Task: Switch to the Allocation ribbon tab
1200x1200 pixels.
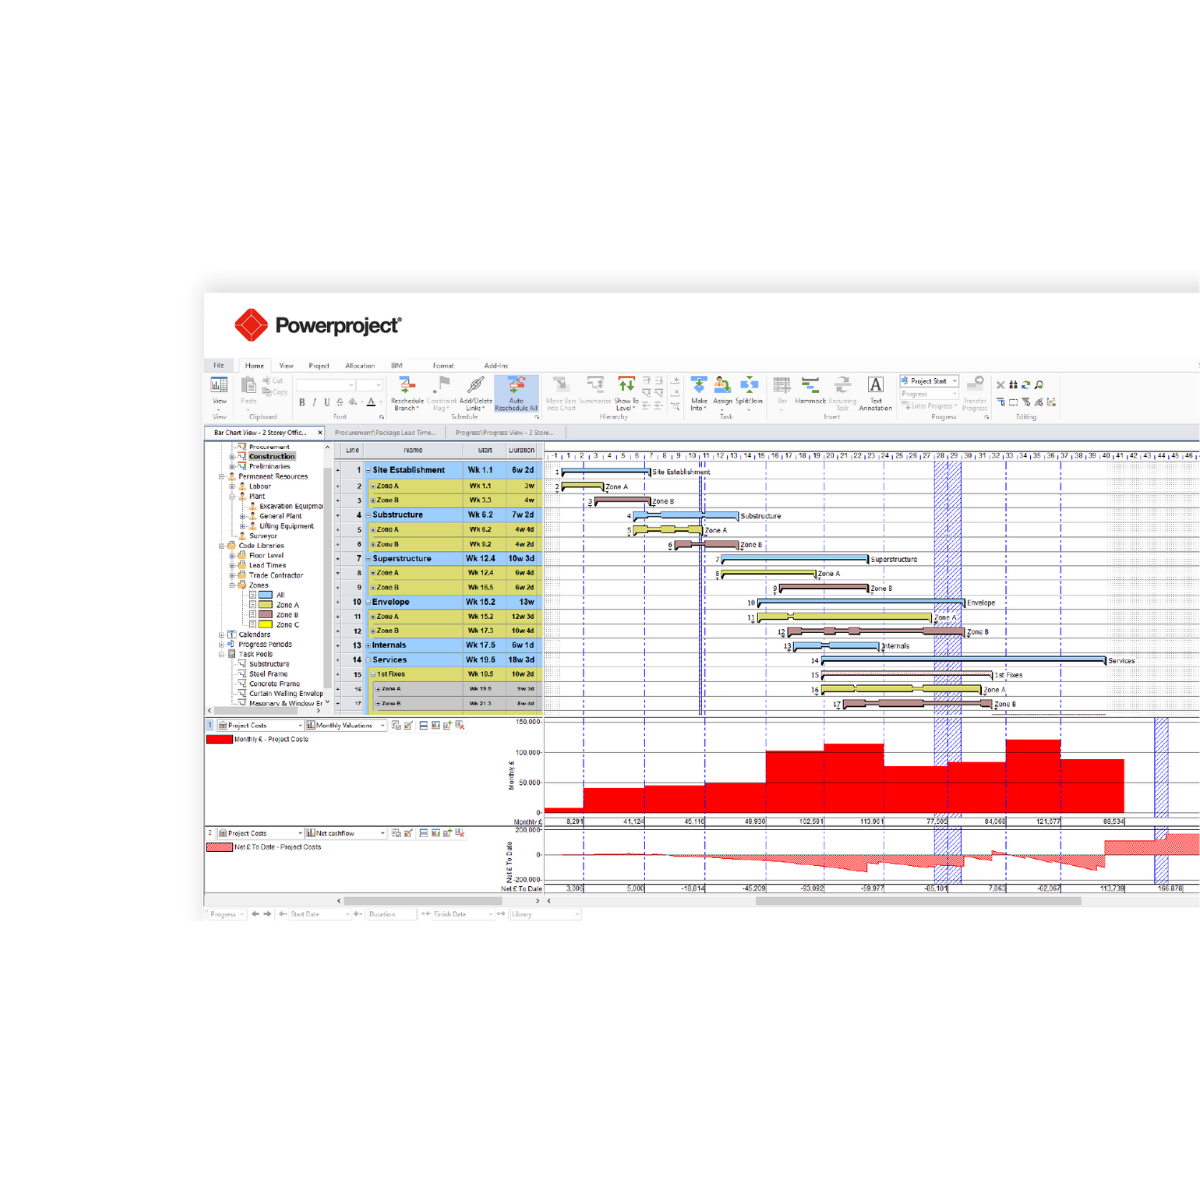Action: [x=360, y=366]
